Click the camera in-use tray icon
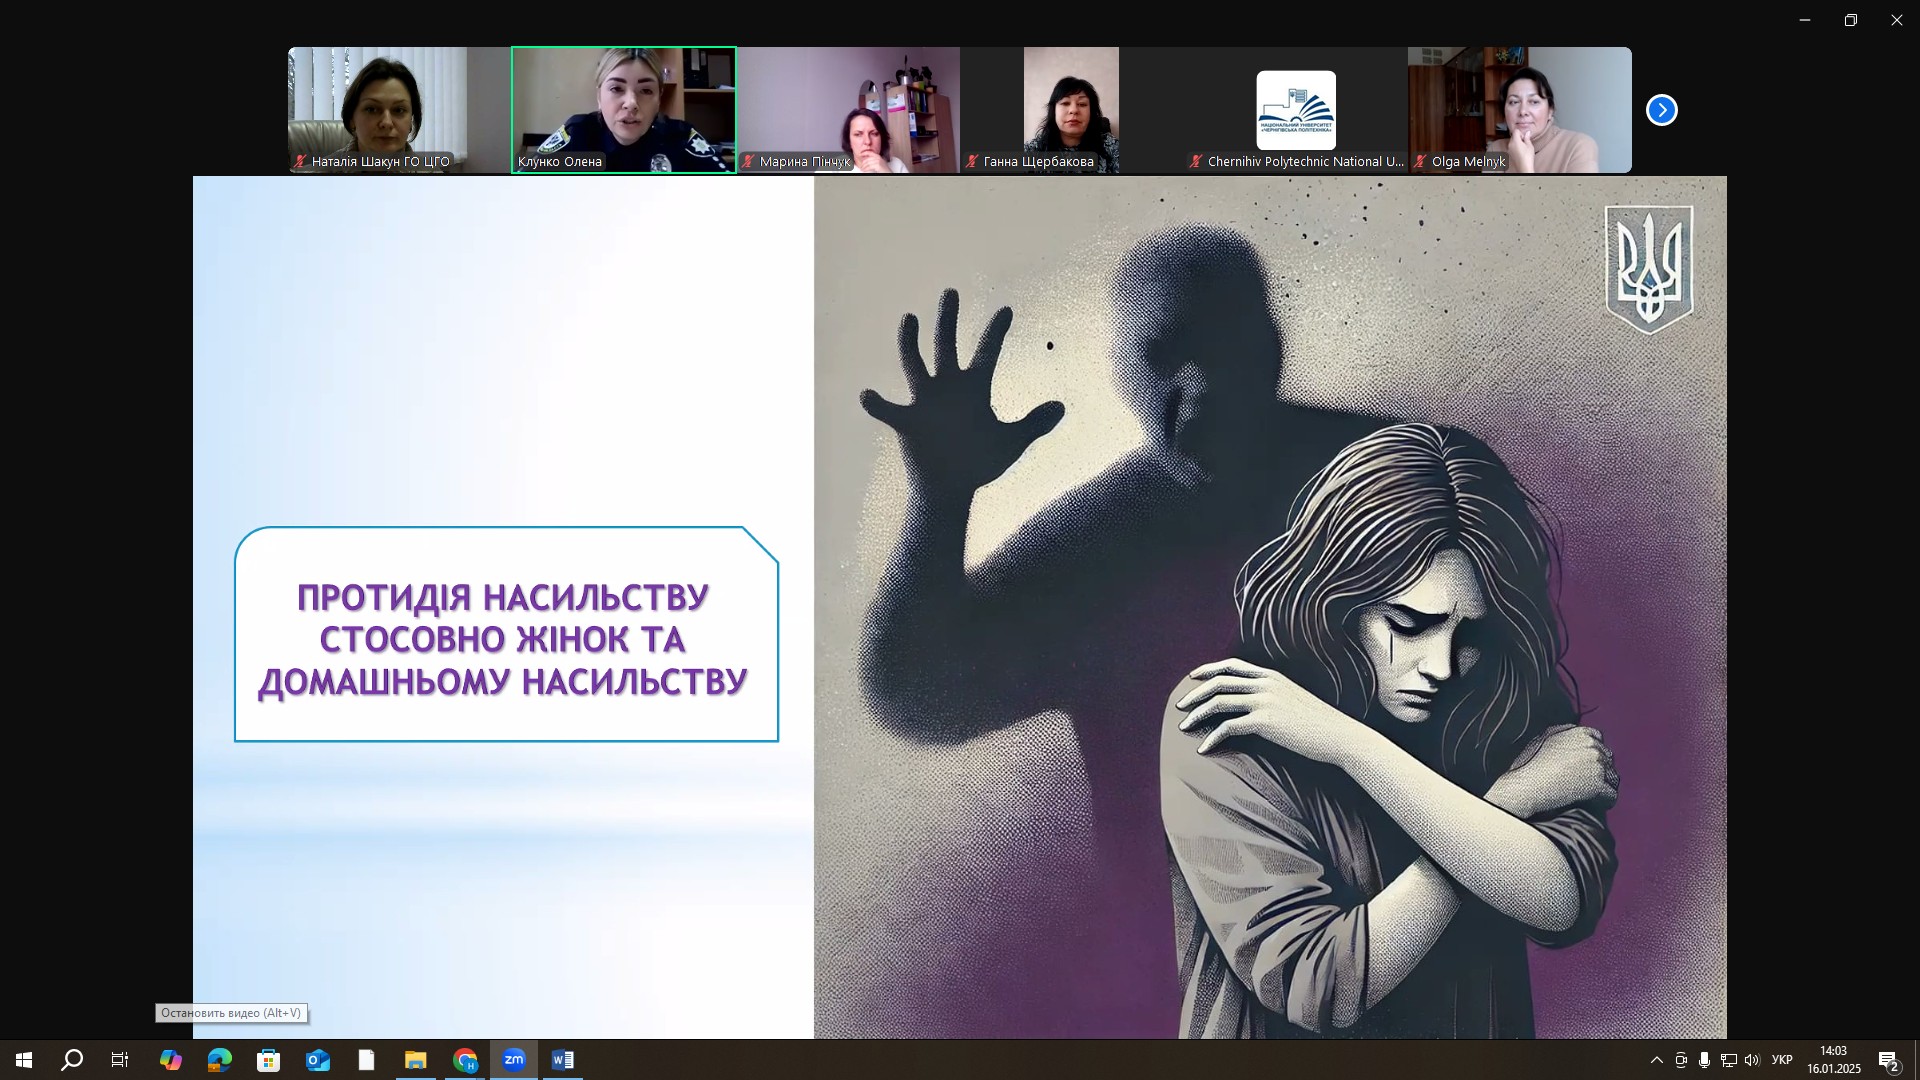 tap(1681, 1060)
